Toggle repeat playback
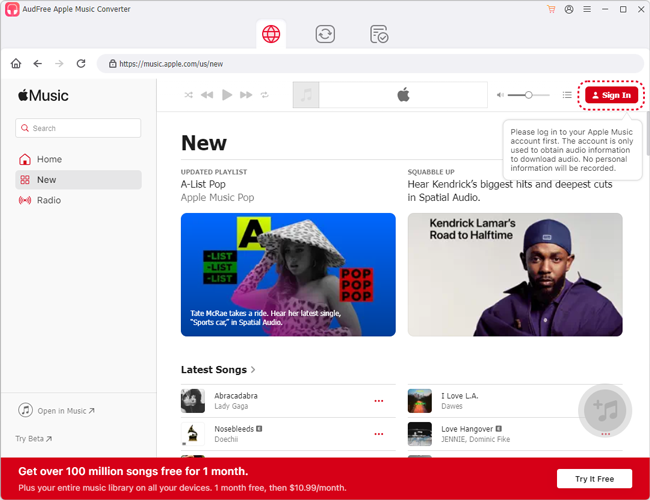The height and width of the screenshot is (500, 650). (x=264, y=95)
